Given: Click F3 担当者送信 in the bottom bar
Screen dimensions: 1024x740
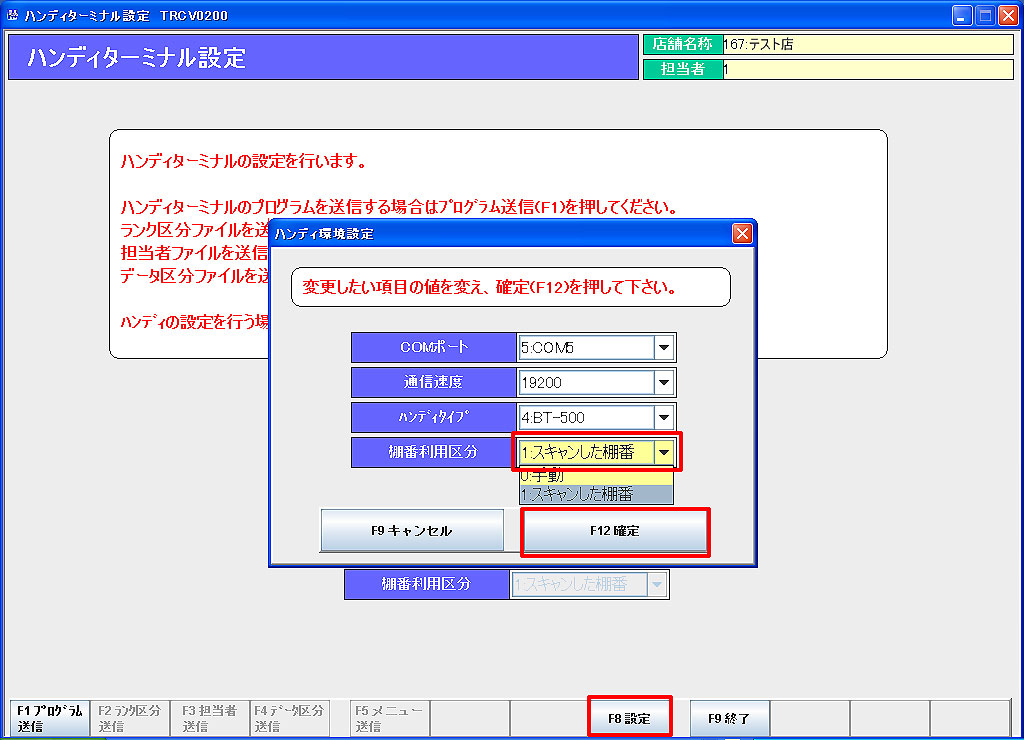Looking at the screenshot, I should [209, 718].
